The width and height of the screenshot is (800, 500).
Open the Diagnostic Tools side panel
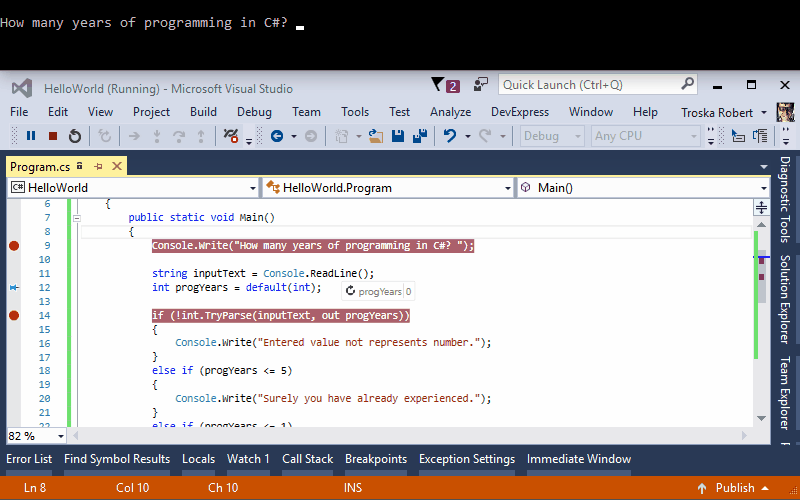click(x=785, y=199)
